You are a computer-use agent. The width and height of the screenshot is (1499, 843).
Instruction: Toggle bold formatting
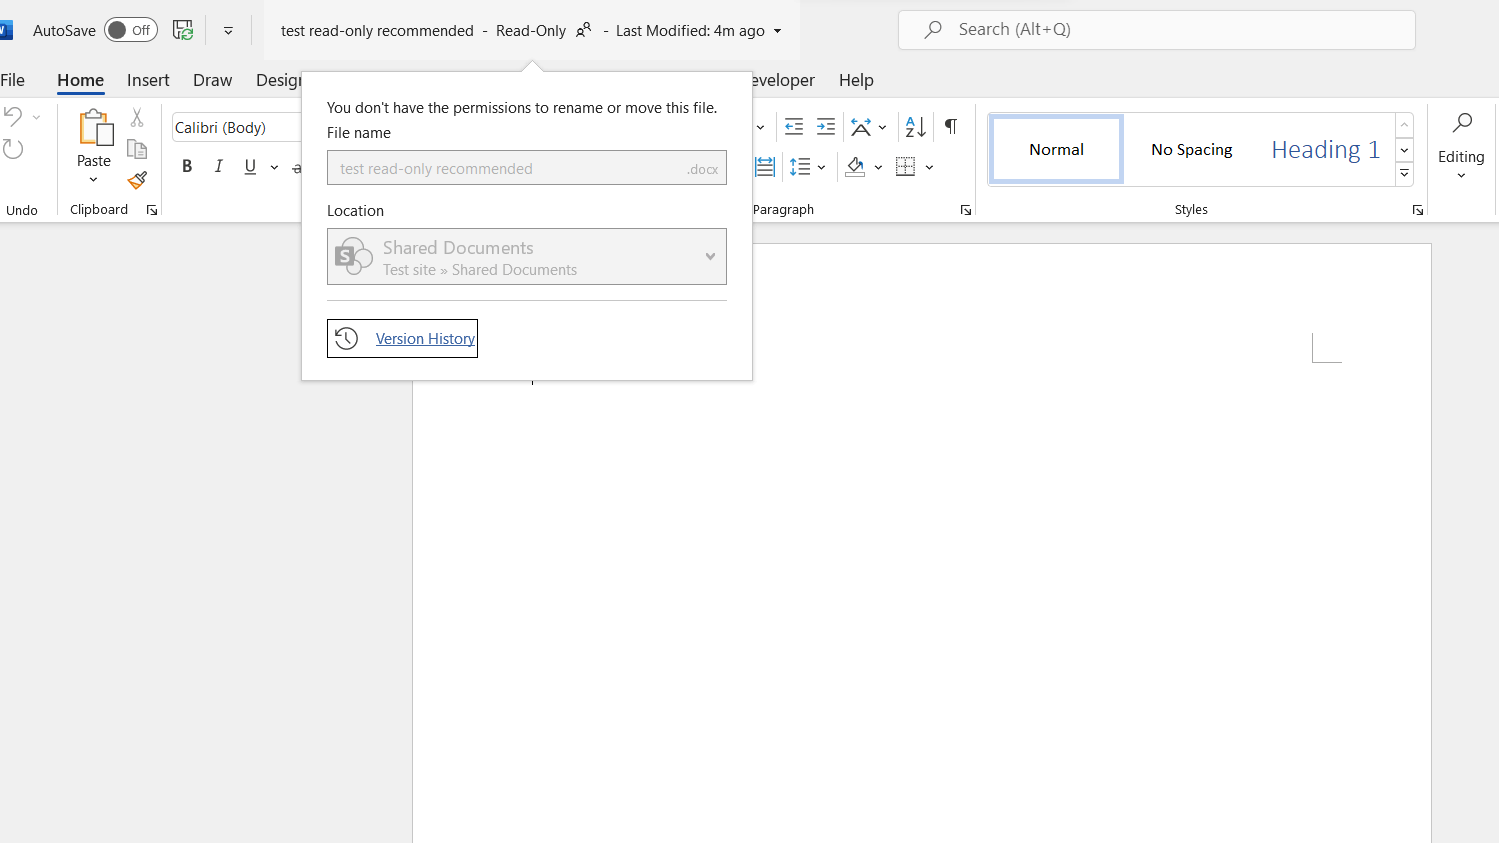pos(187,166)
